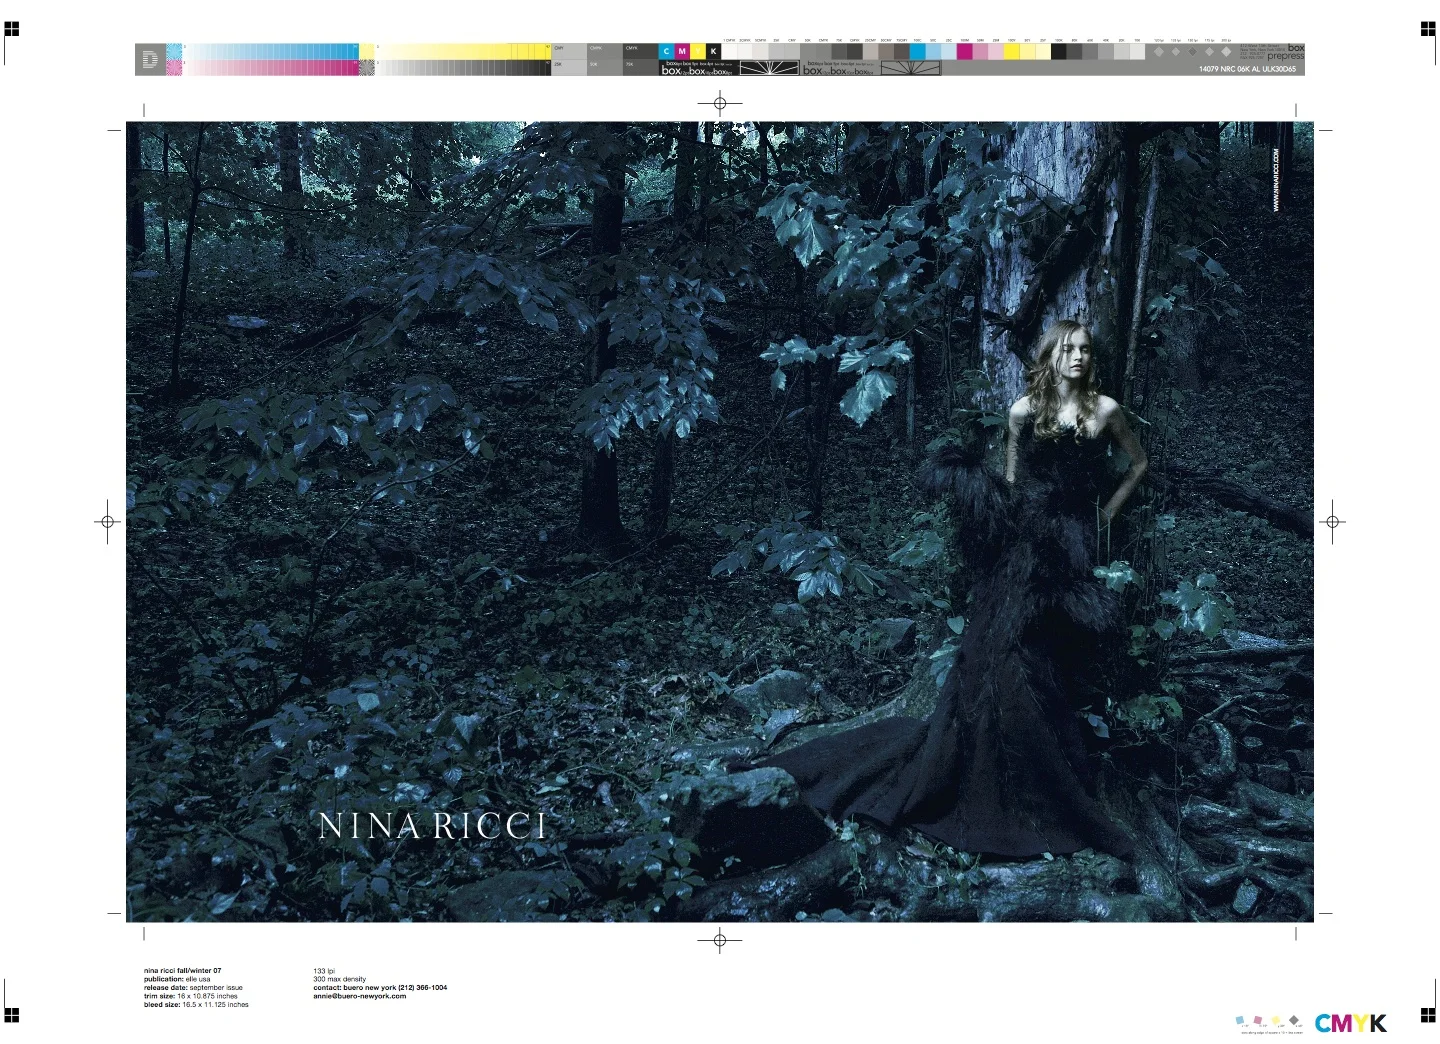
Task: Click the yellow gradient strip on color bar
Action: coord(463,51)
